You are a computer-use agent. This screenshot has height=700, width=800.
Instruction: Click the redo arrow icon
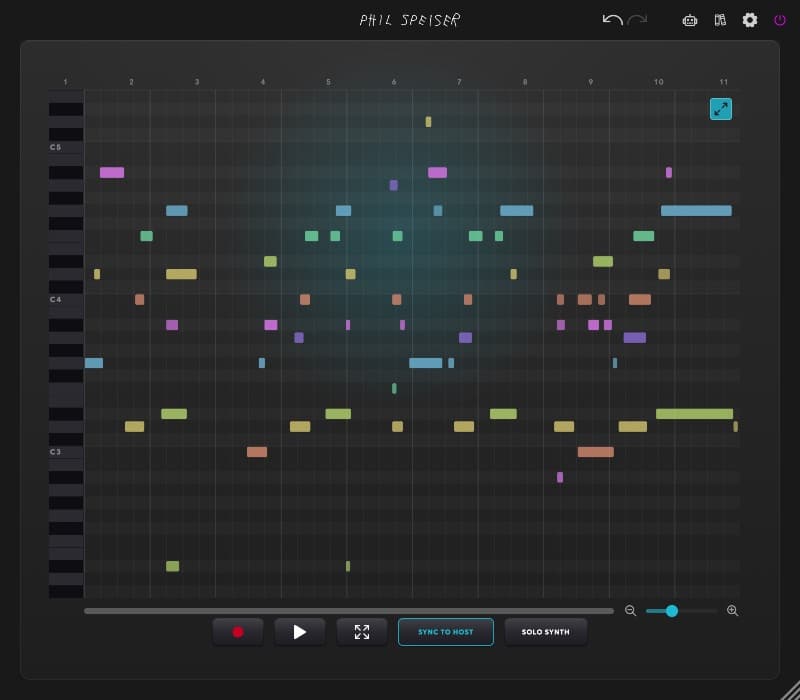tap(637, 20)
